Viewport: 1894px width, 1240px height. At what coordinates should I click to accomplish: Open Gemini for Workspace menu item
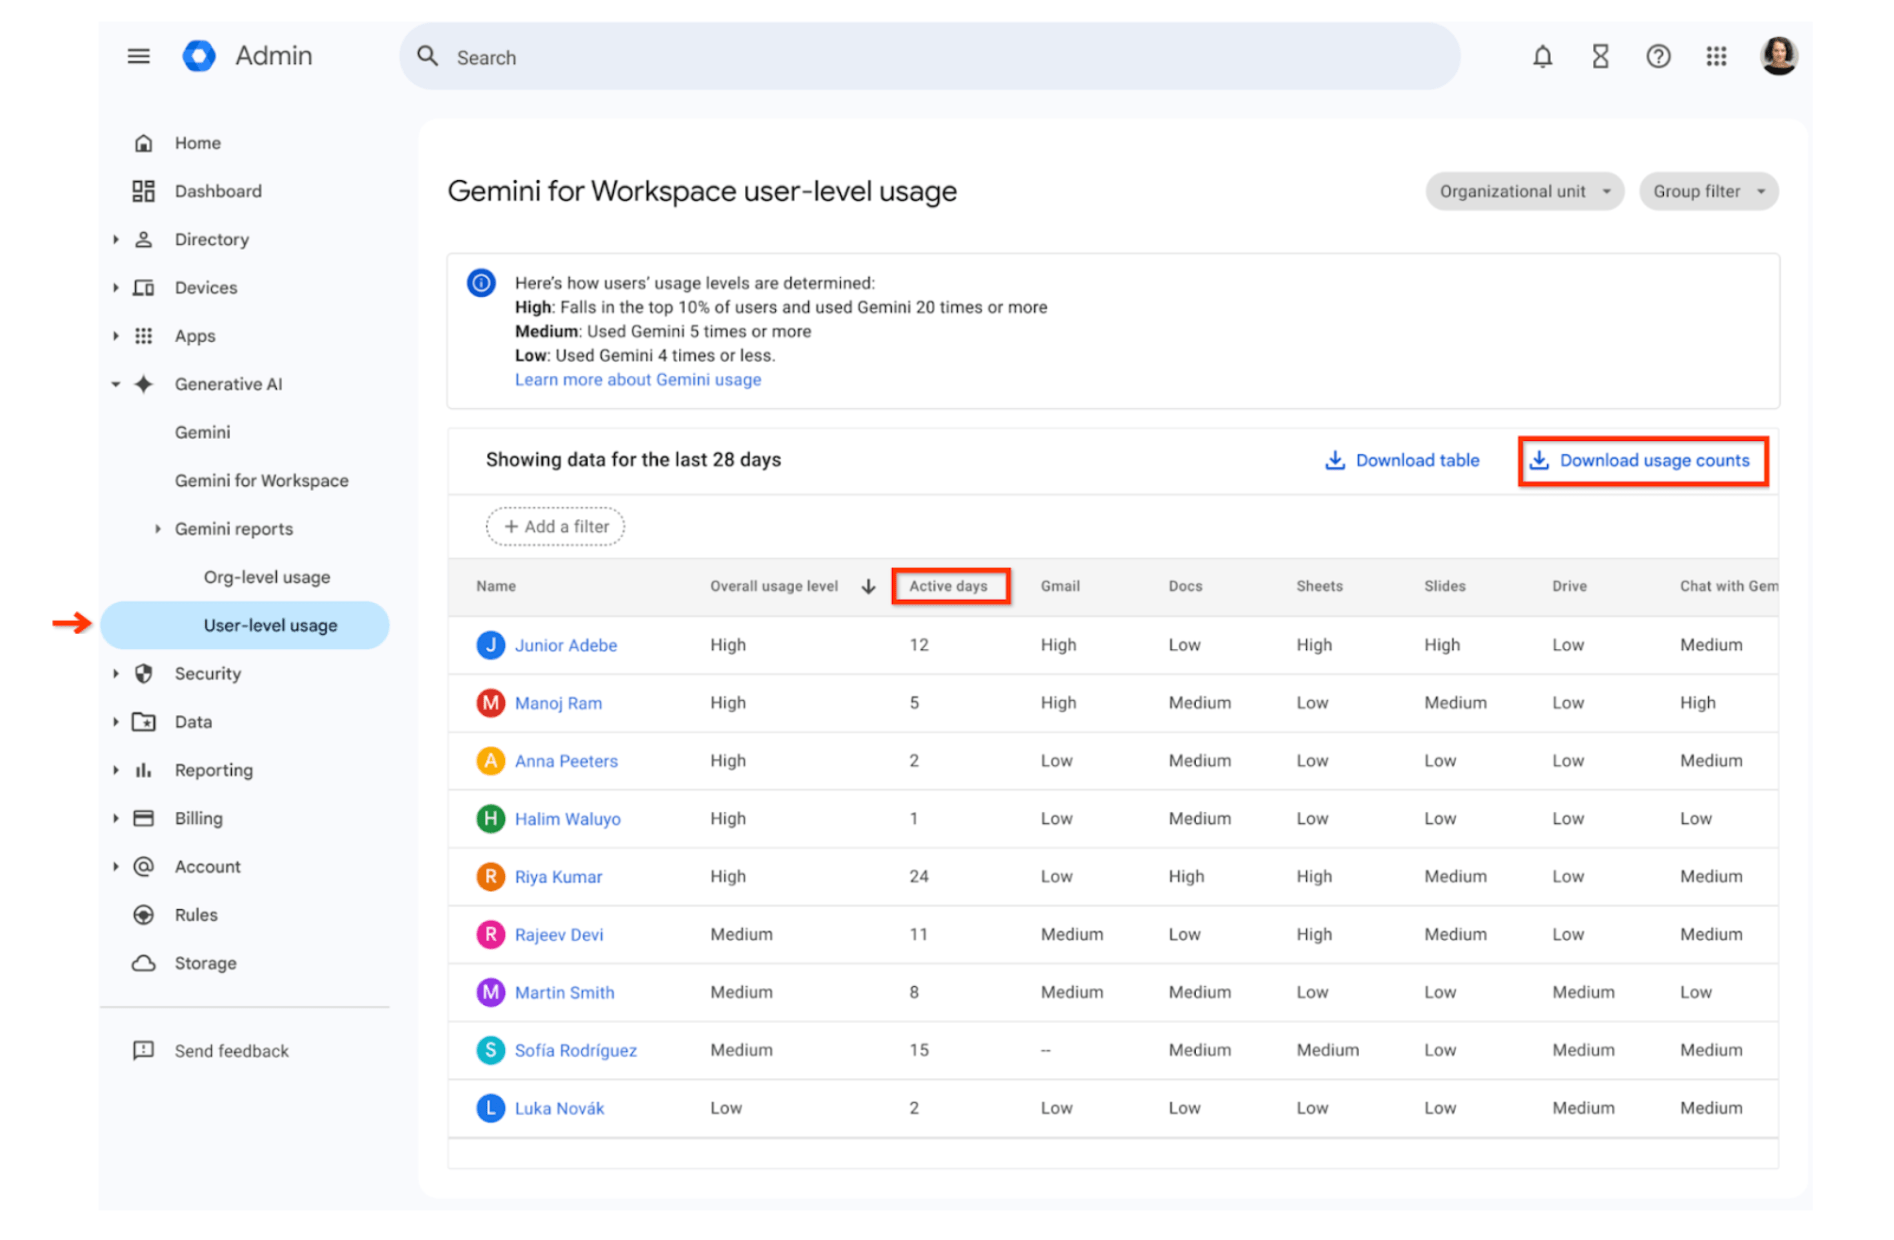click(261, 481)
